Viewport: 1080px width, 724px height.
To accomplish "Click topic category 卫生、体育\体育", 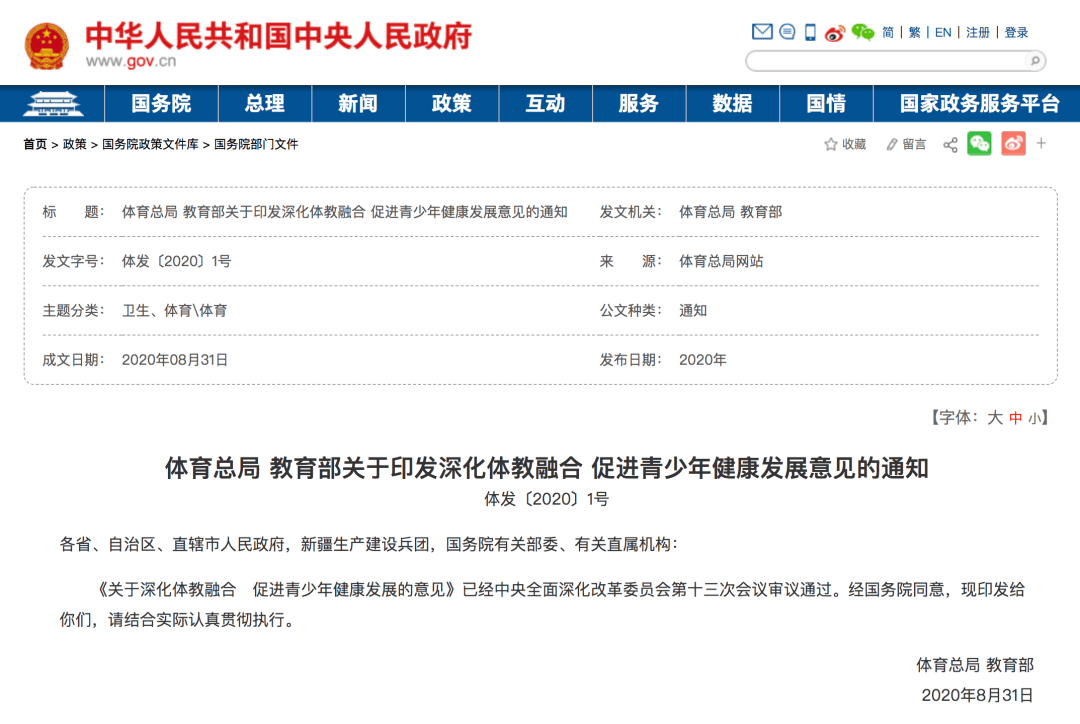I will [174, 311].
